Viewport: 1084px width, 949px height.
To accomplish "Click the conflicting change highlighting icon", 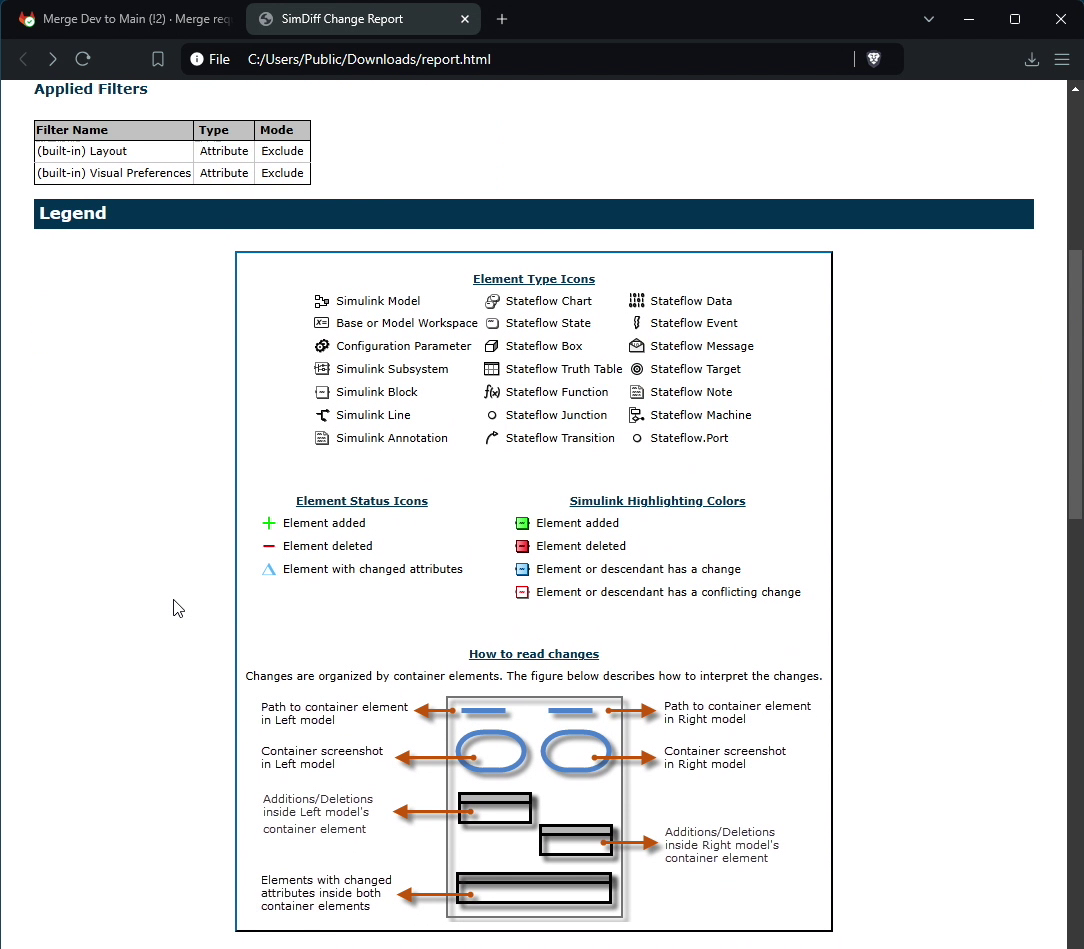I will 522,592.
